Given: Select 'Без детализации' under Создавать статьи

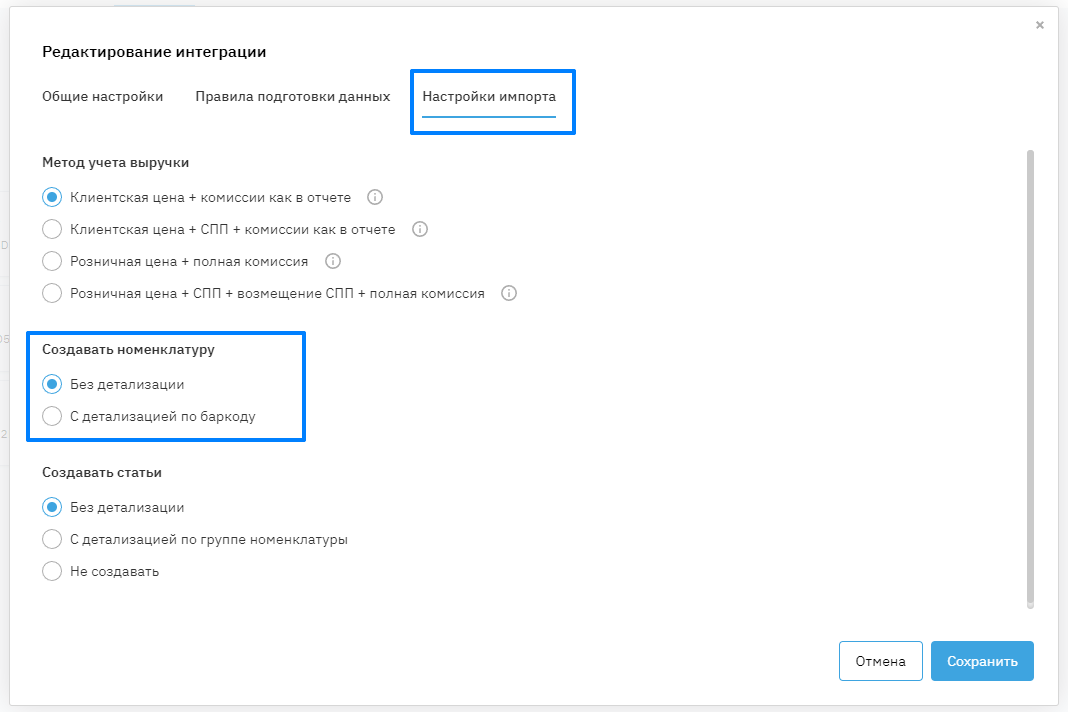Looking at the screenshot, I should tap(53, 507).
